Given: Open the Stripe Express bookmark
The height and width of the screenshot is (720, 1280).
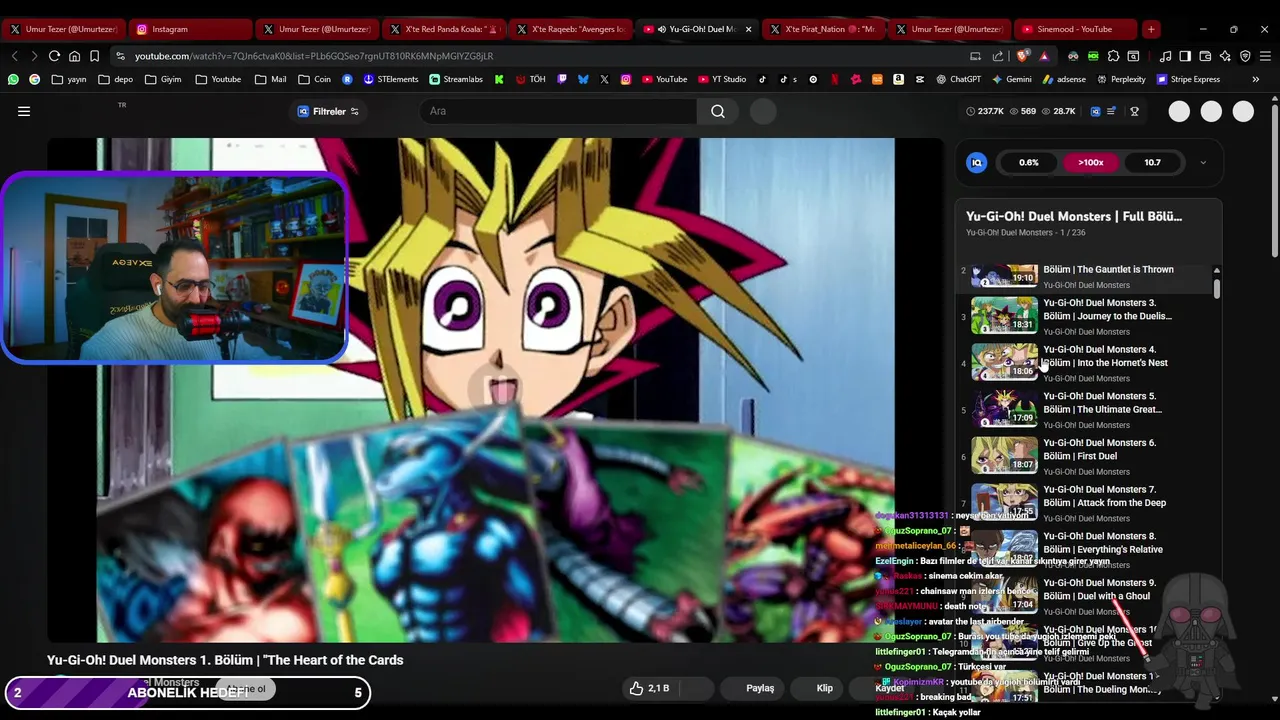Looking at the screenshot, I should 1188,79.
